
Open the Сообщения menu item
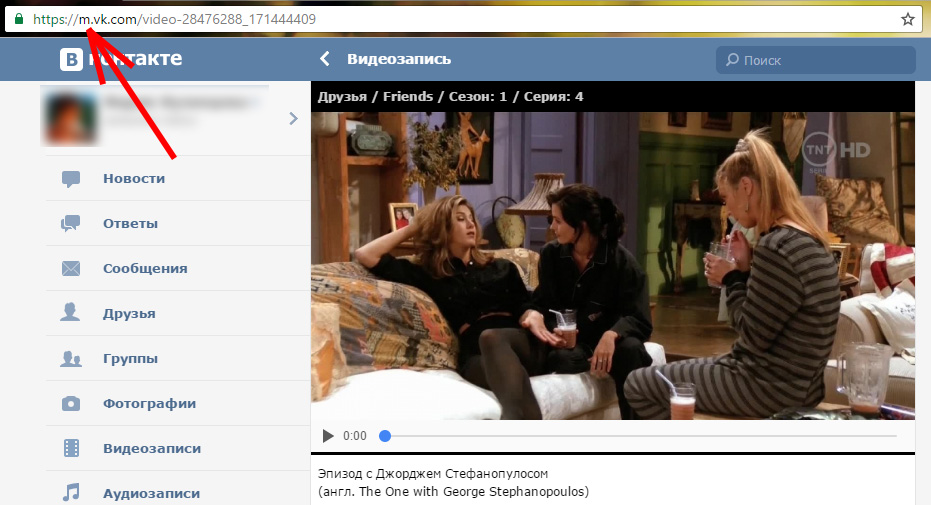pyautogui.click(x=145, y=269)
